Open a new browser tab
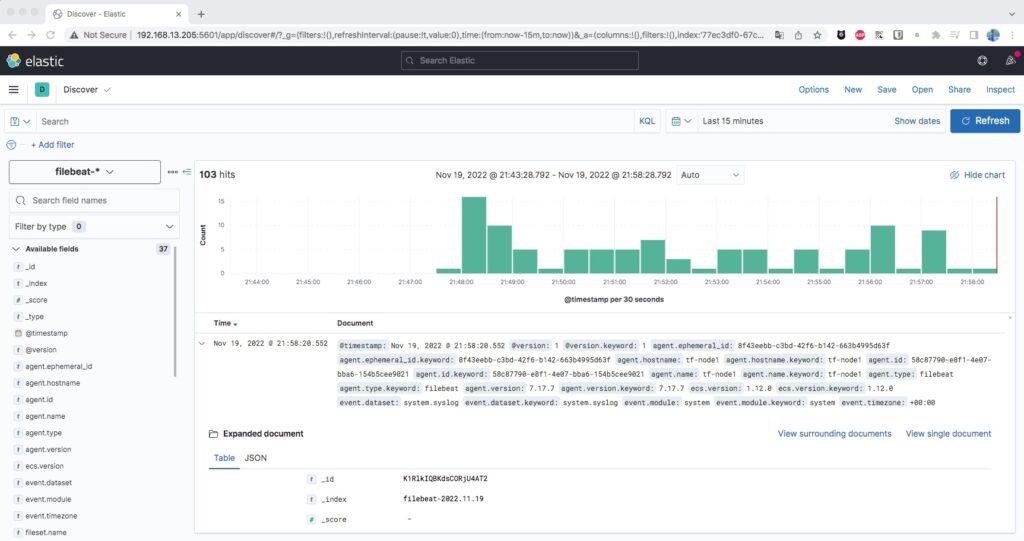Screen dimensions: 1024x541 point(201,14)
